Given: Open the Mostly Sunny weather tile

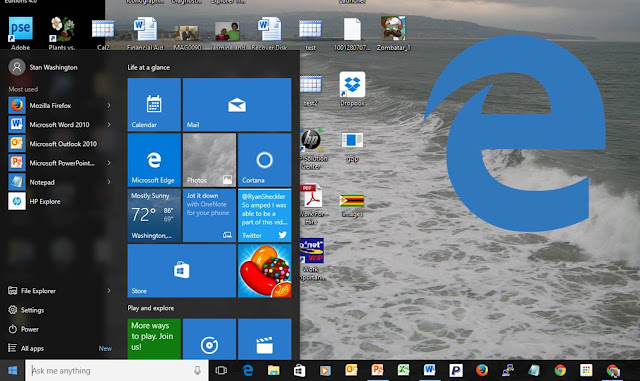Looking at the screenshot, I should coord(154,215).
